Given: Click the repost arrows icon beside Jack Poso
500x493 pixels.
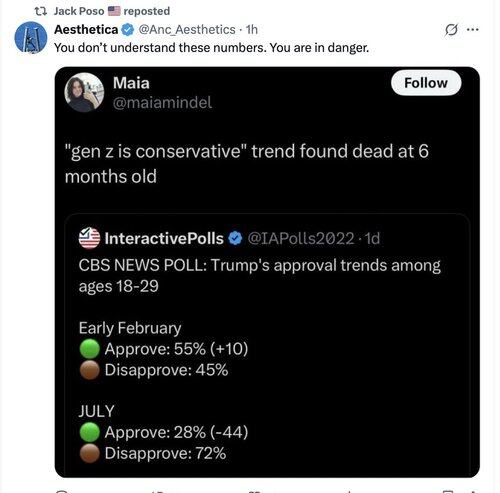Looking at the screenshot, I should click(41, 11).
